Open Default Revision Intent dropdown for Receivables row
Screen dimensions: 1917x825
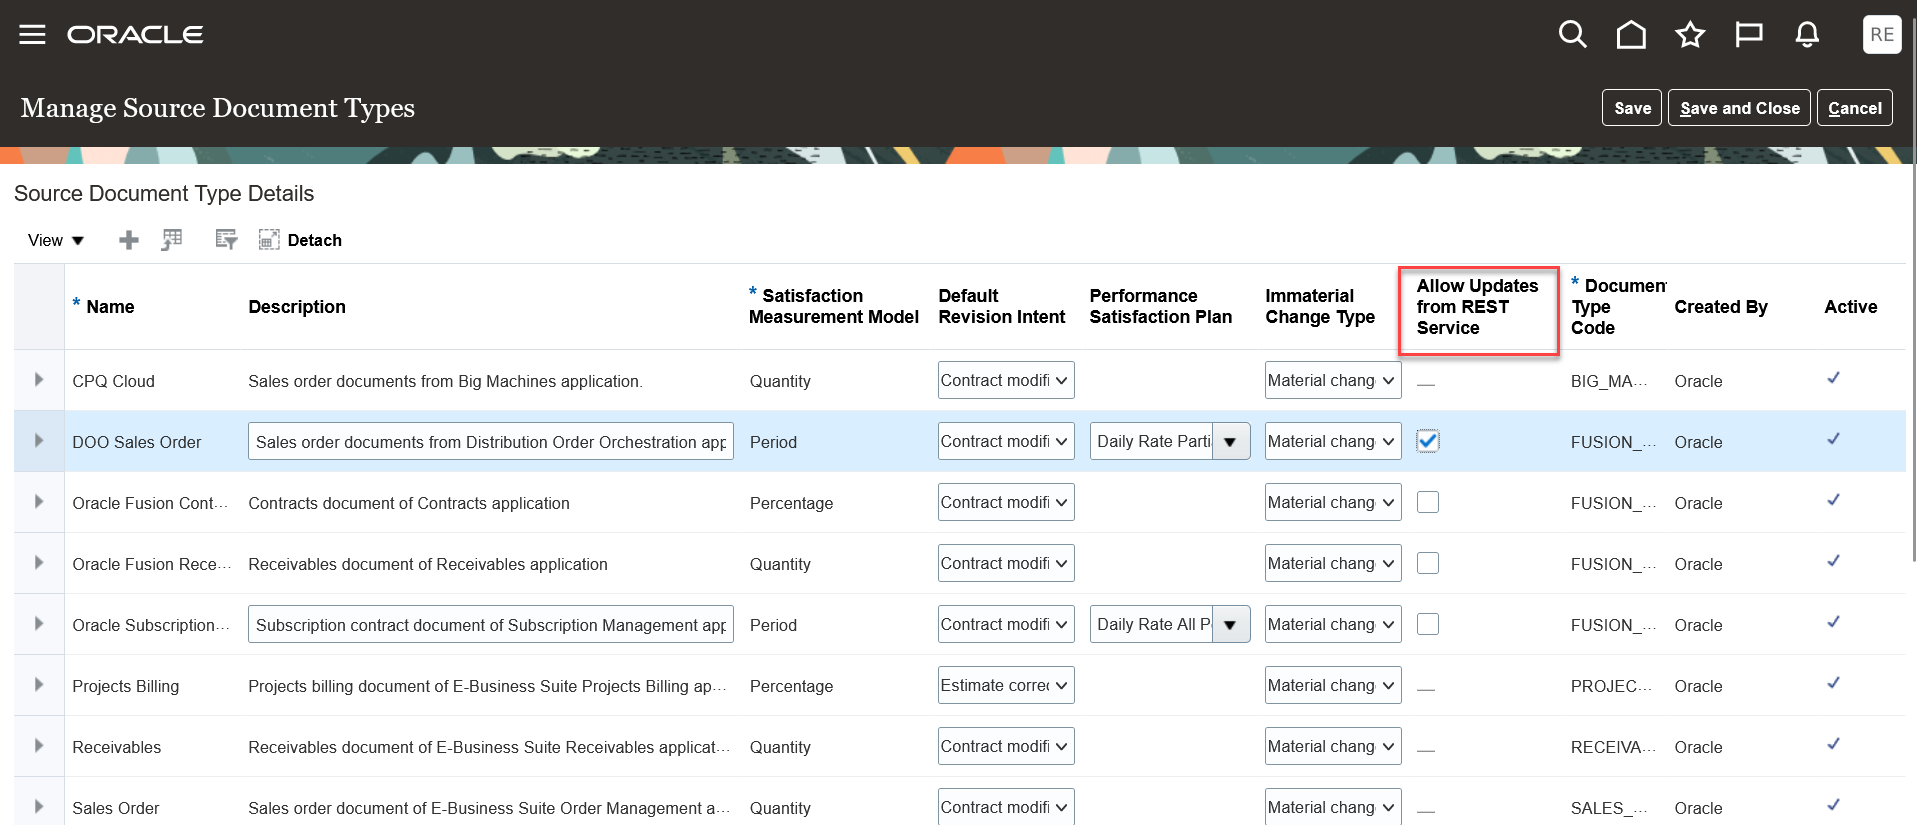point(1006,746)
